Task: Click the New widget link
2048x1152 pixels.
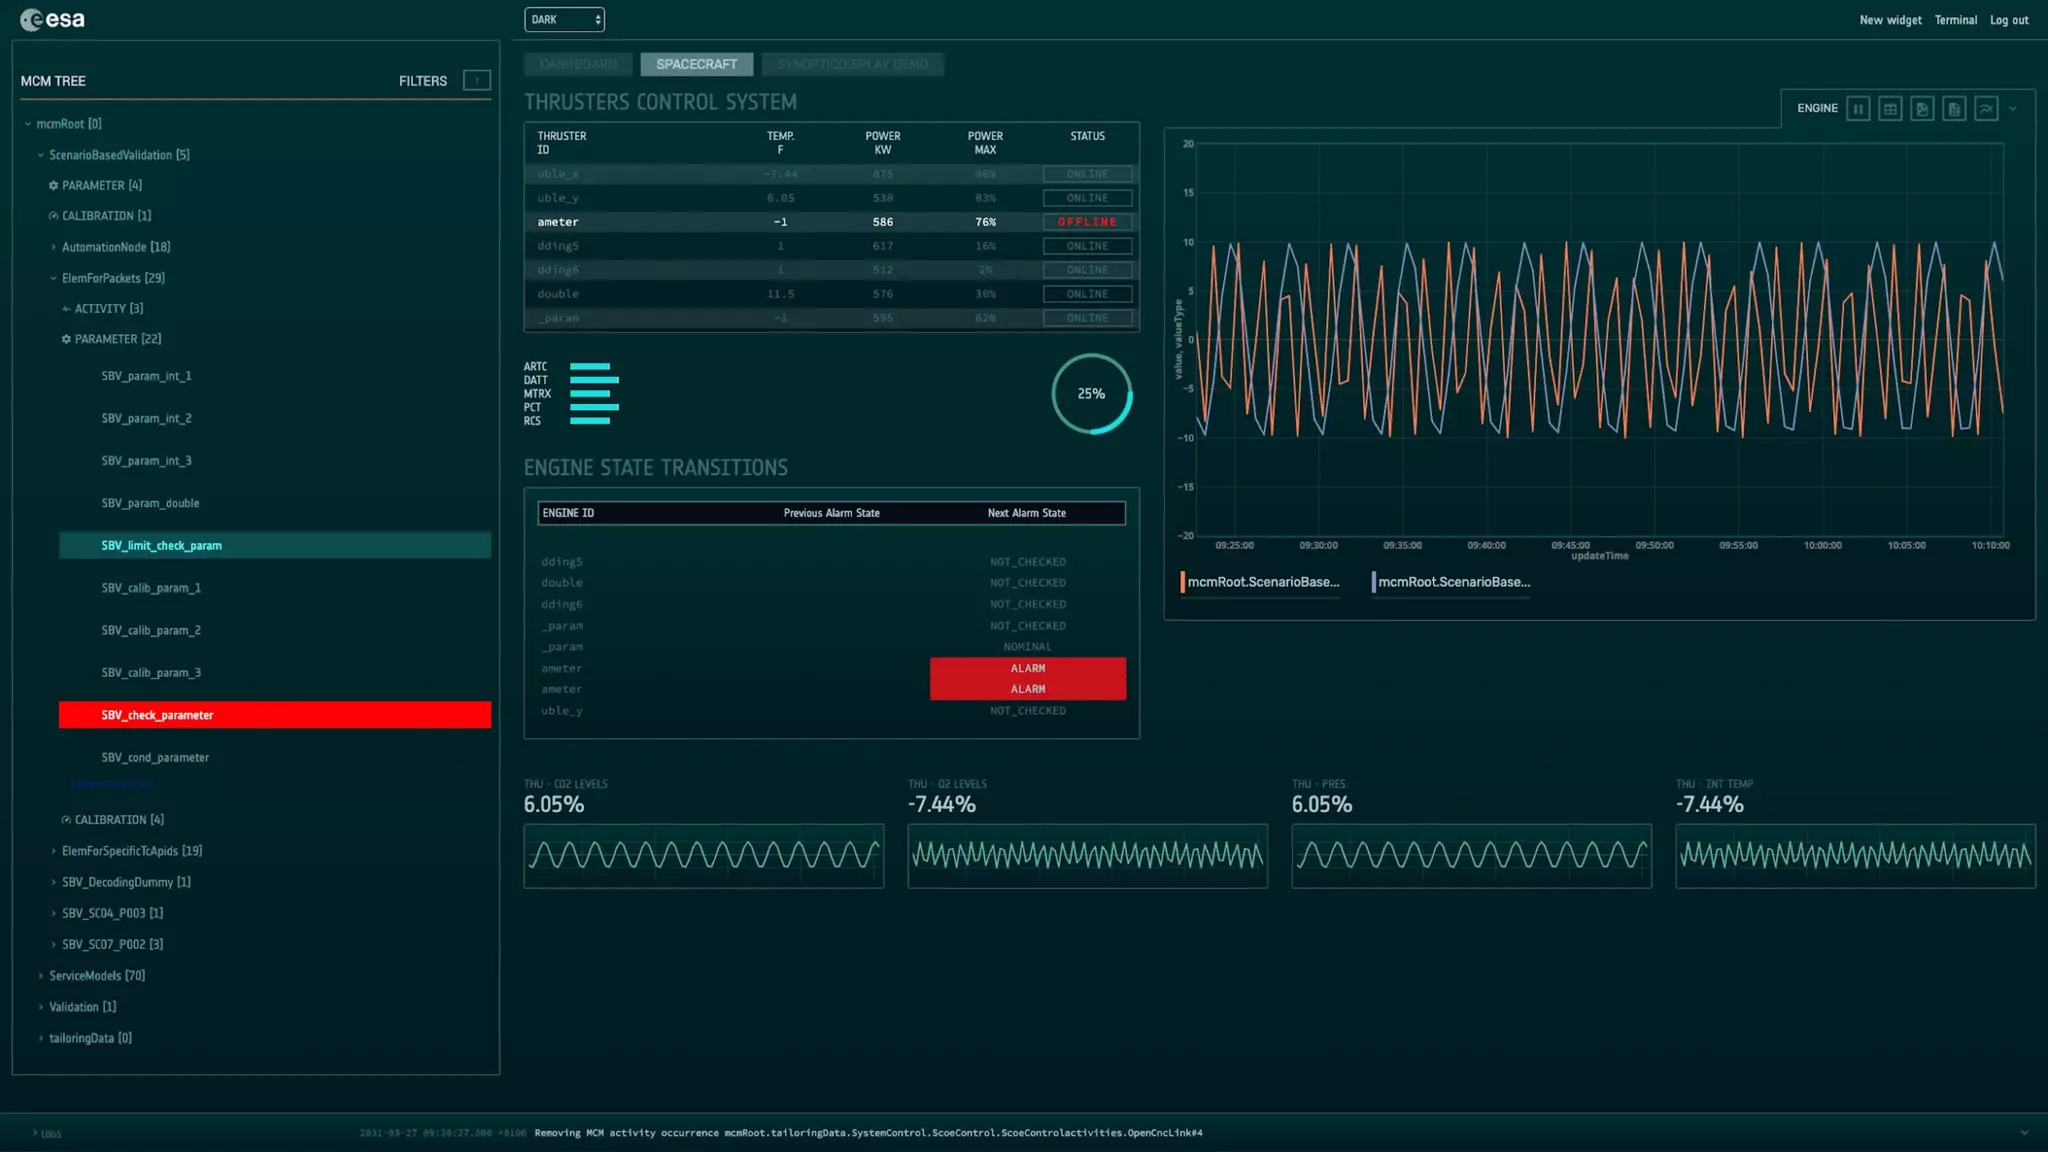Action: click(1890, 20)
